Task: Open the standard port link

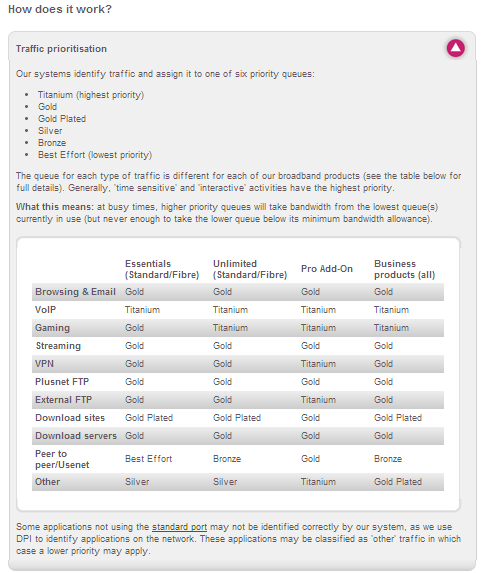Action: click(x=179, y=527)
